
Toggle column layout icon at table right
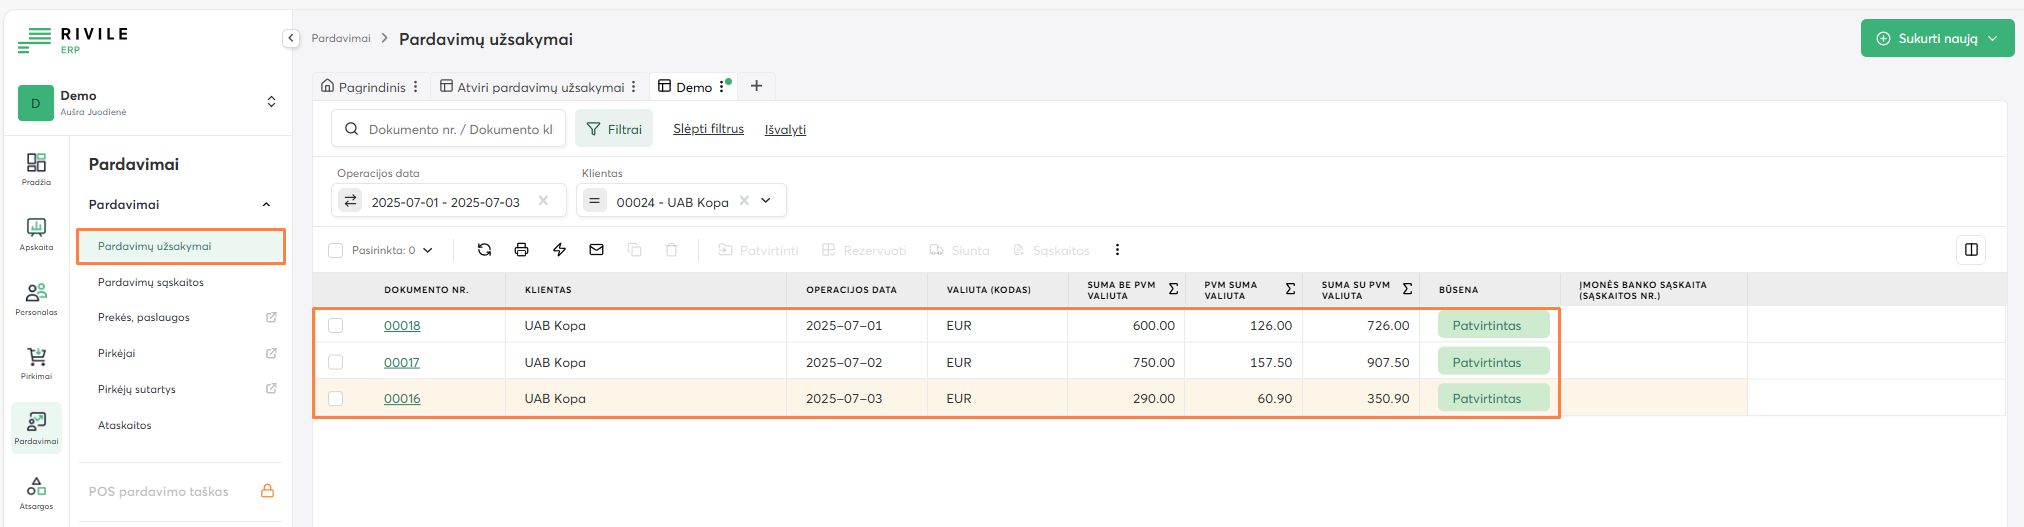pos(1971,250)
